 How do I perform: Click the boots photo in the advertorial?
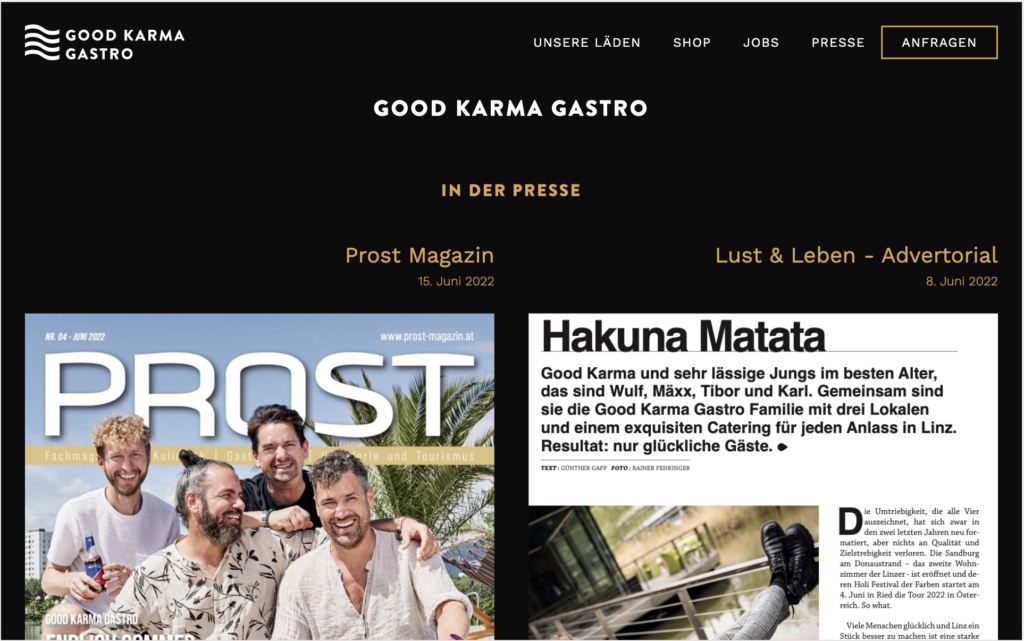(x=673, y=572)
